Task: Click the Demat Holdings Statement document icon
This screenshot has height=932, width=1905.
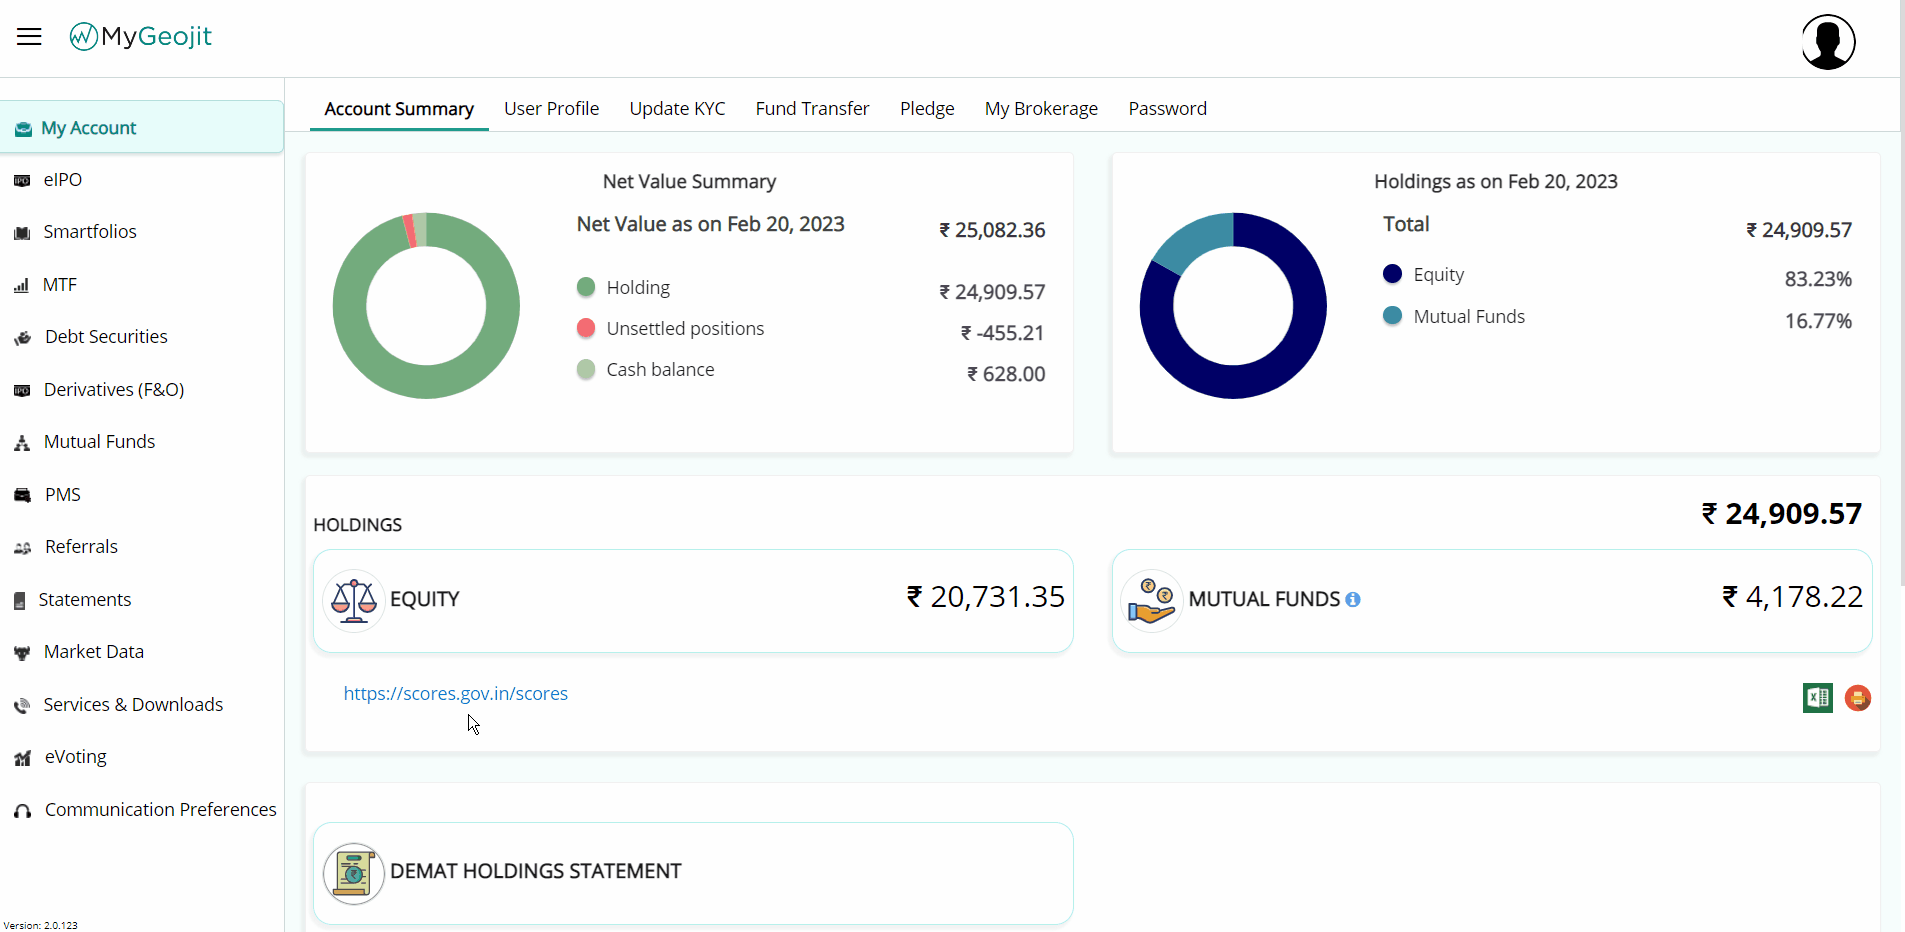Action: [x=354, y=872]
